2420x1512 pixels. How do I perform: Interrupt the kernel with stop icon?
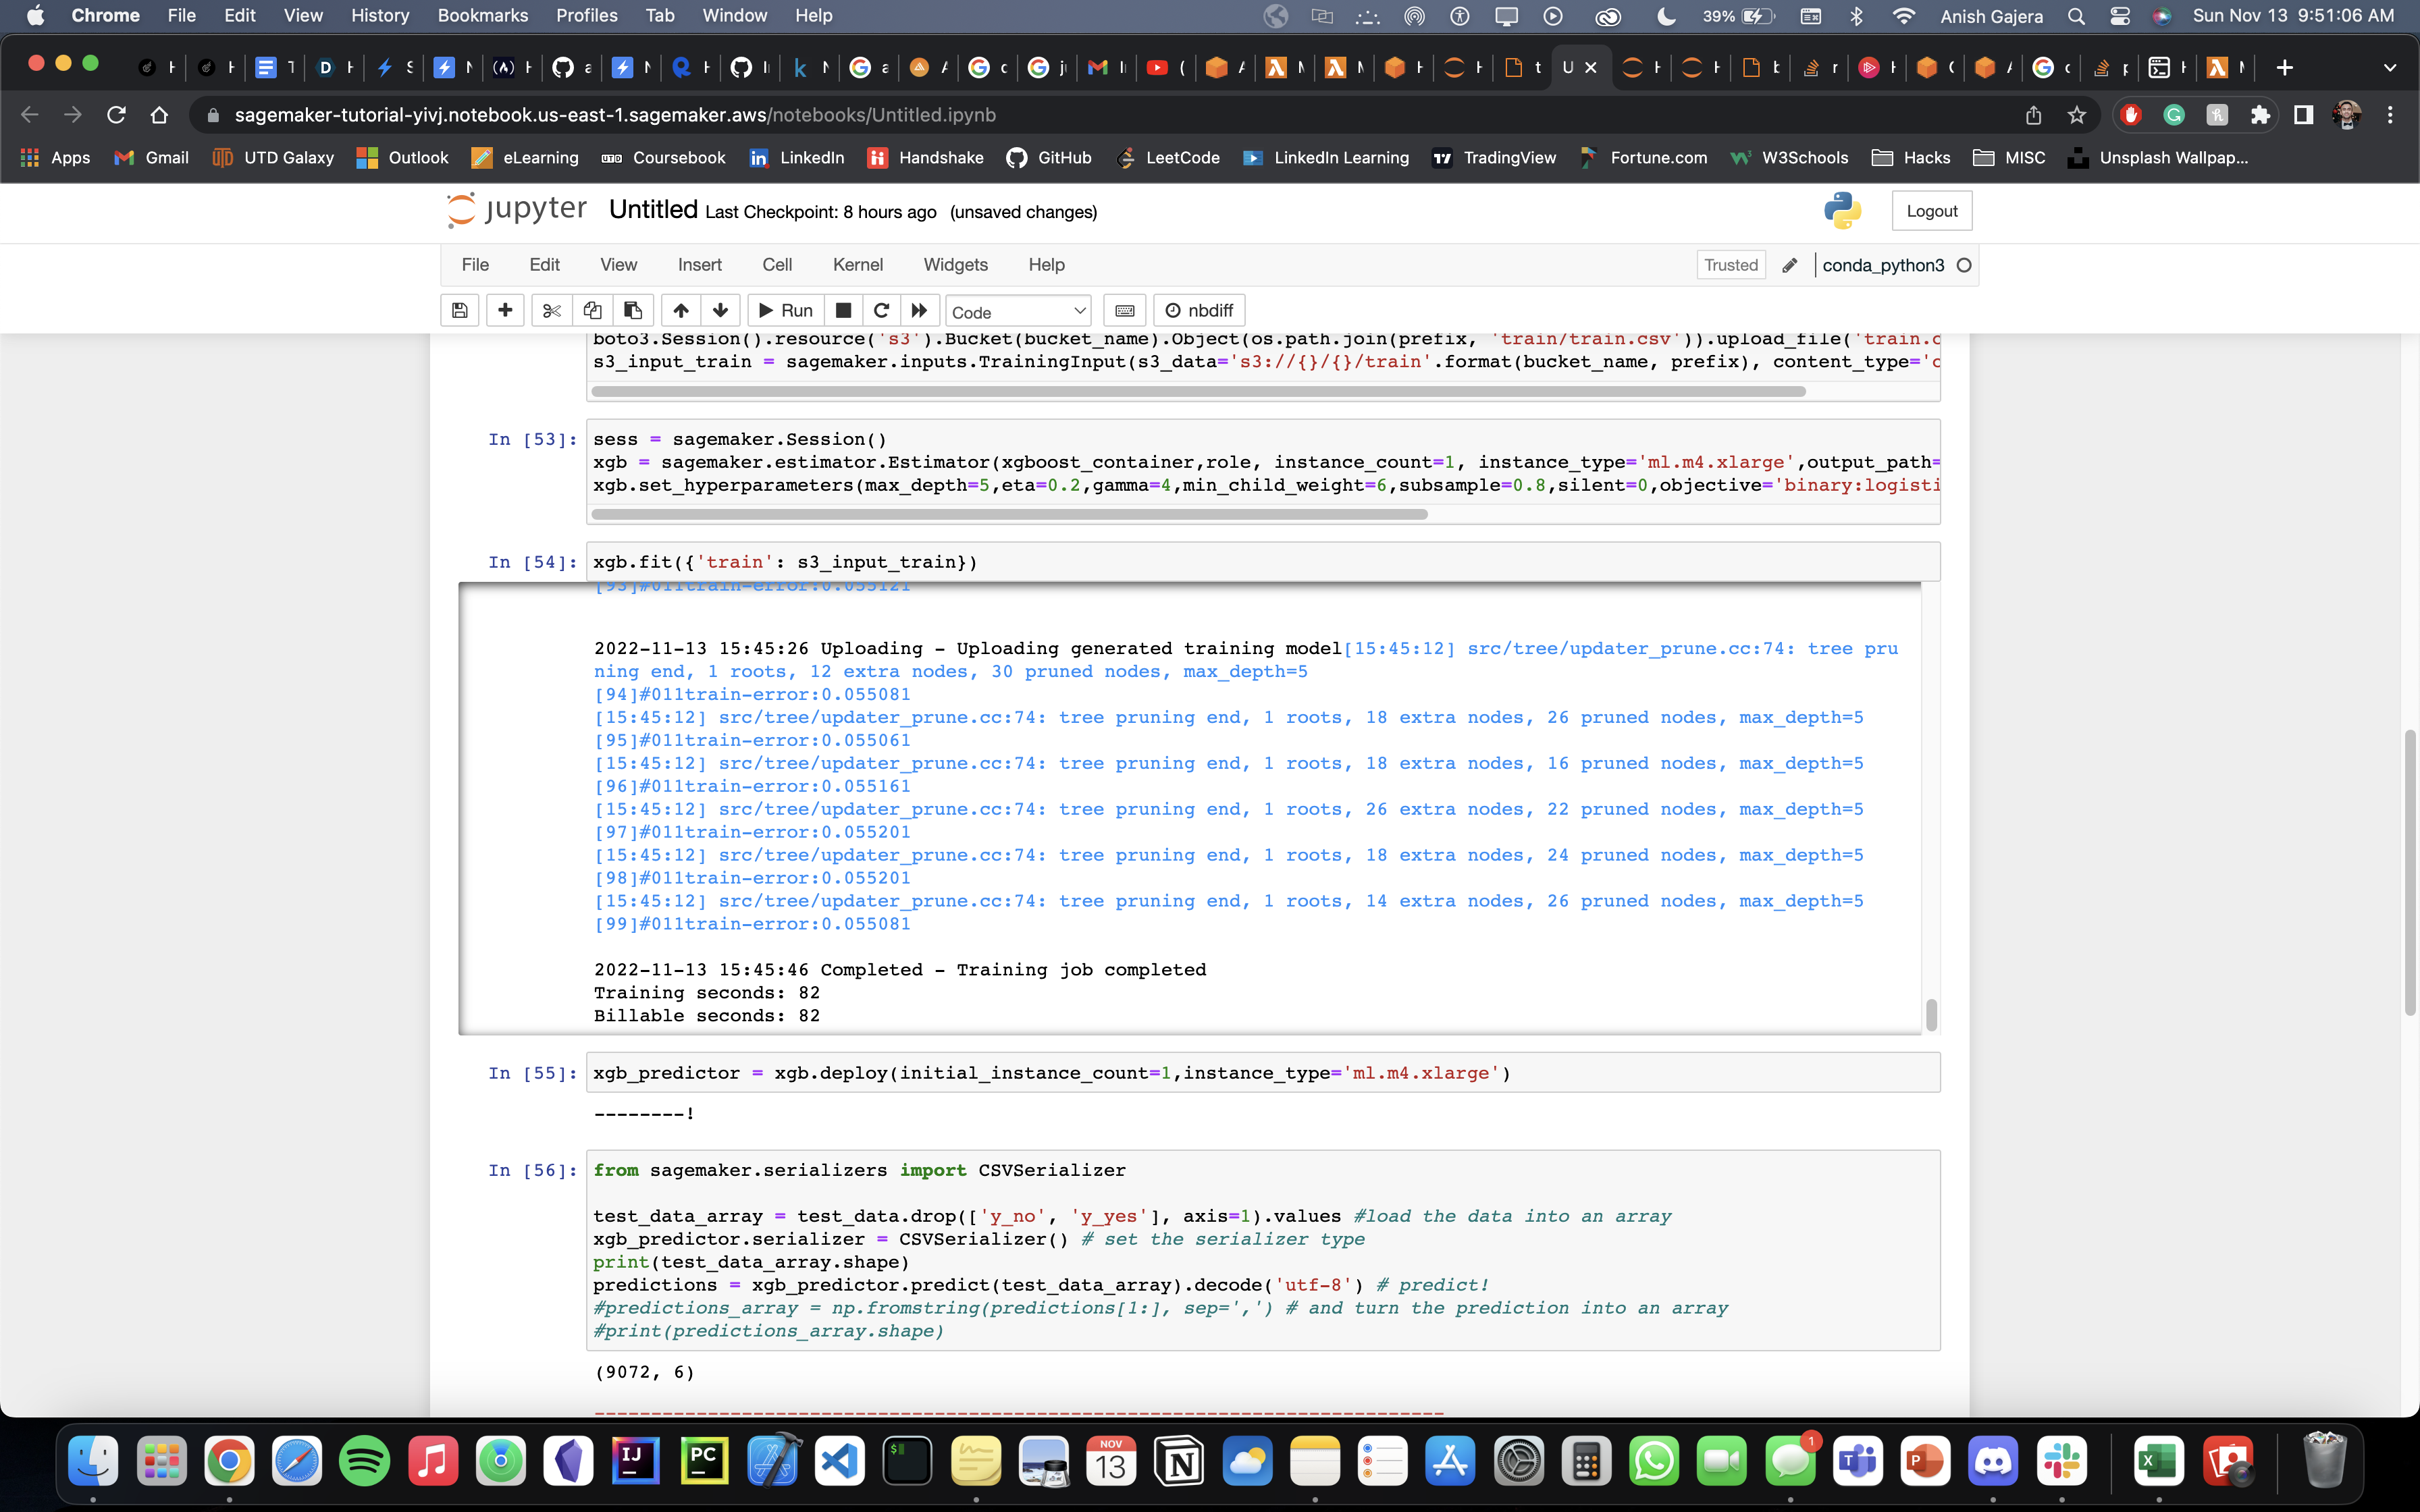point(843,310)
